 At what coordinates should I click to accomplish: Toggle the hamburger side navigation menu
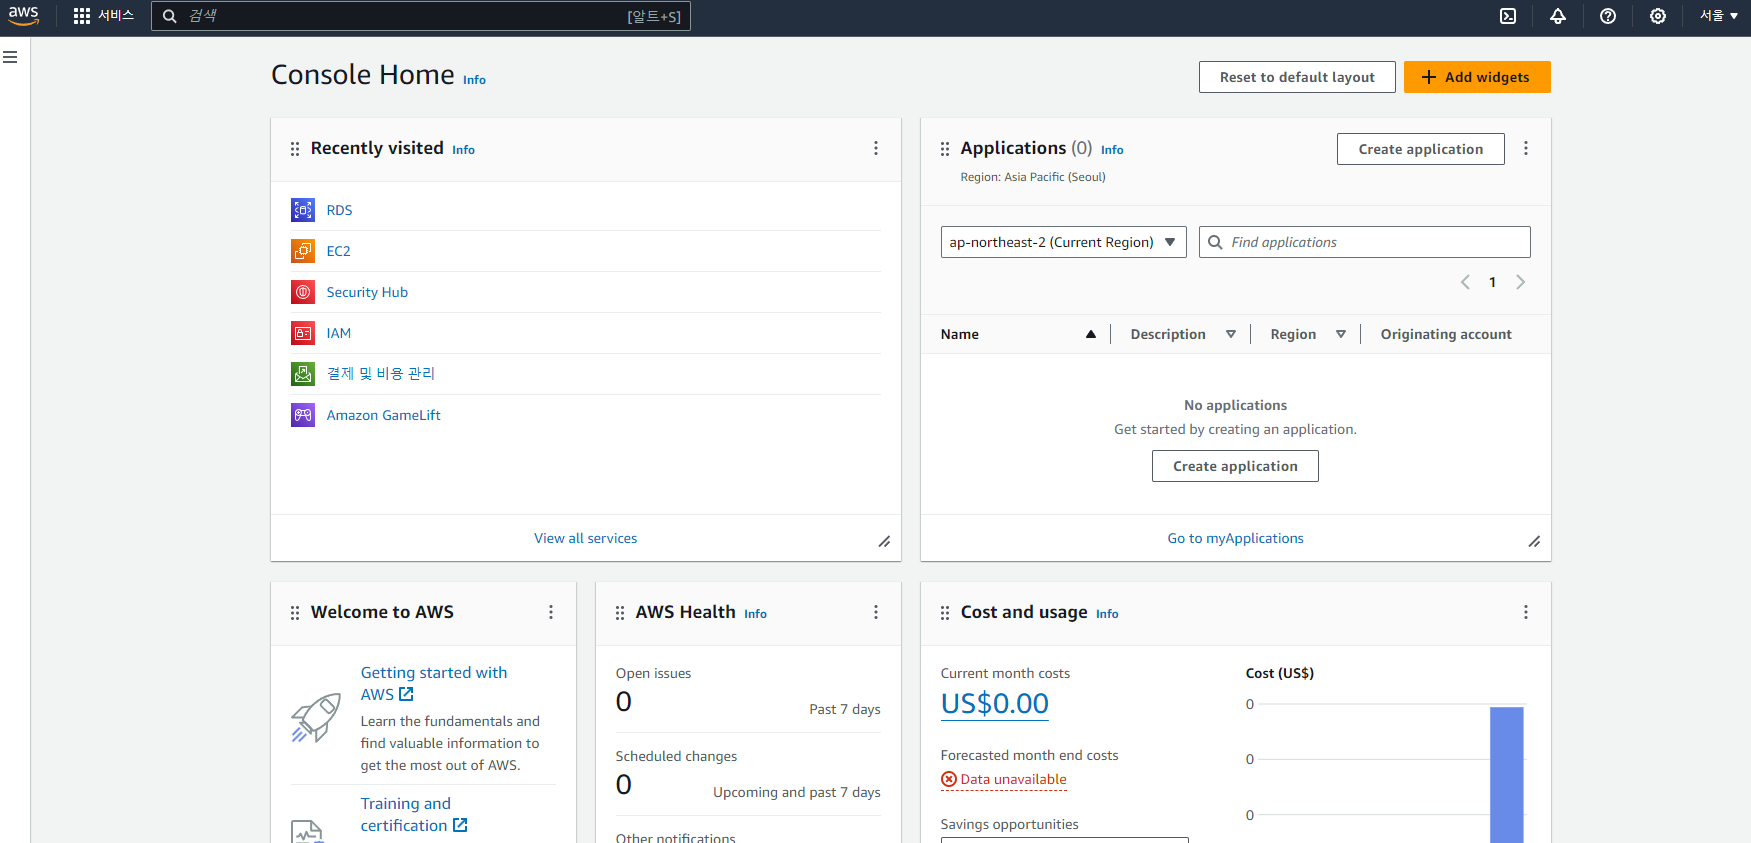(x=10, y=57)
